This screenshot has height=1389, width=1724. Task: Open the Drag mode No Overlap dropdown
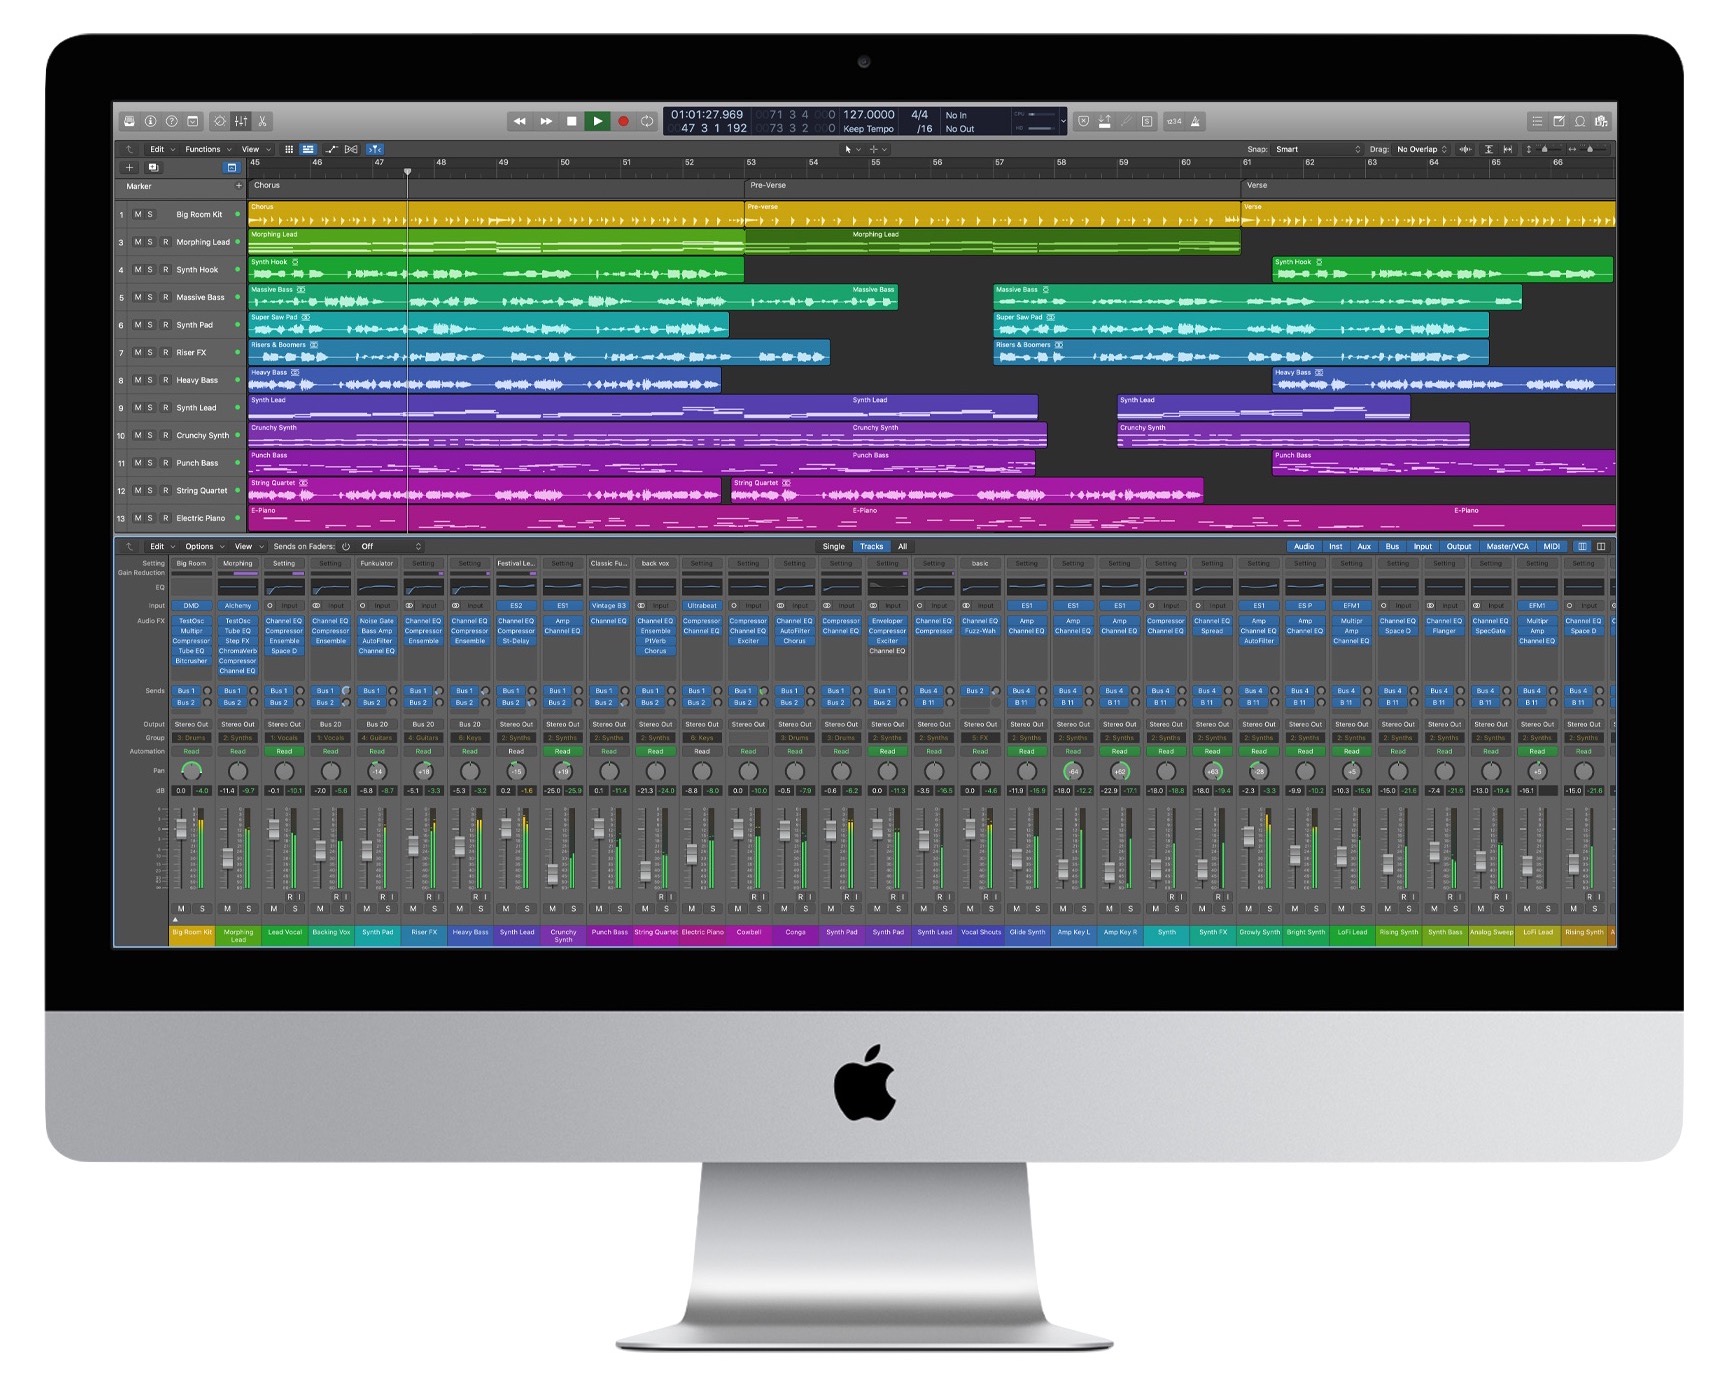coord(1421,149)
